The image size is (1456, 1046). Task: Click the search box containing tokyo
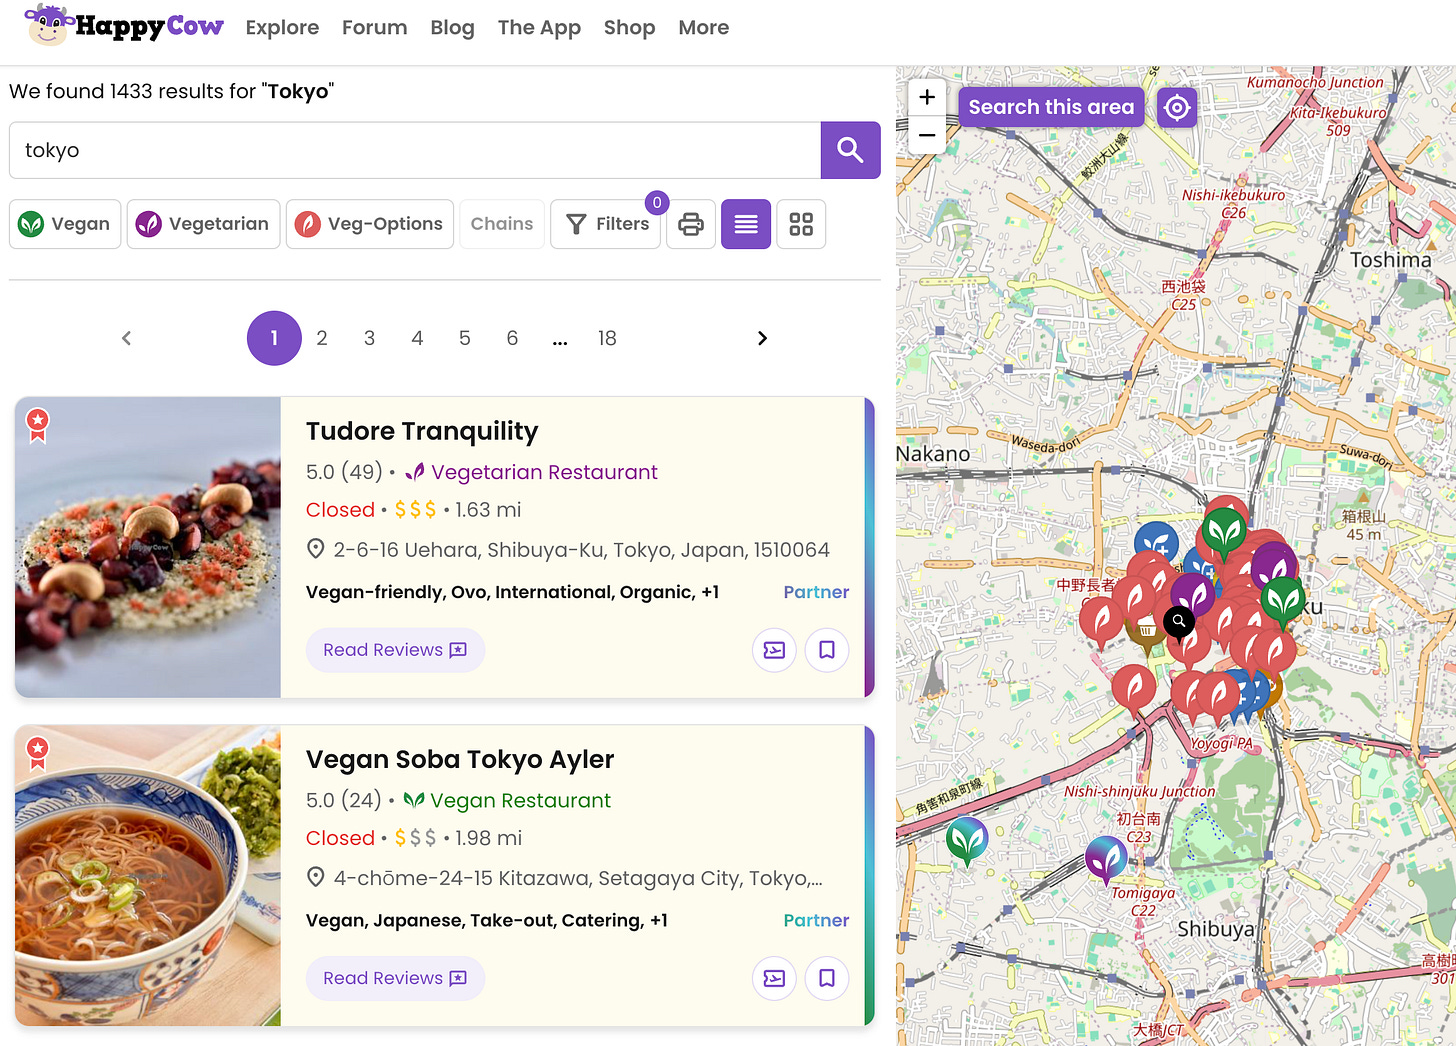click(x=415, y=150)
